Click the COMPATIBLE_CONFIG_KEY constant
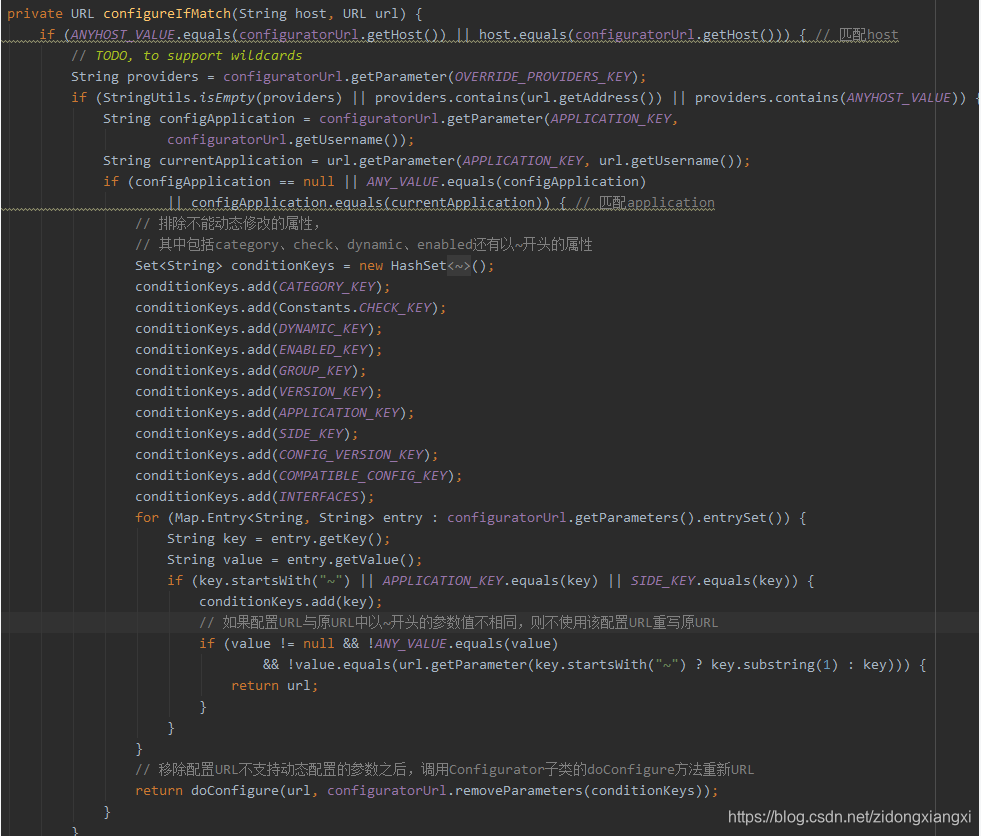981x836 pixels. pyautogui.click(x=363, y=476)
